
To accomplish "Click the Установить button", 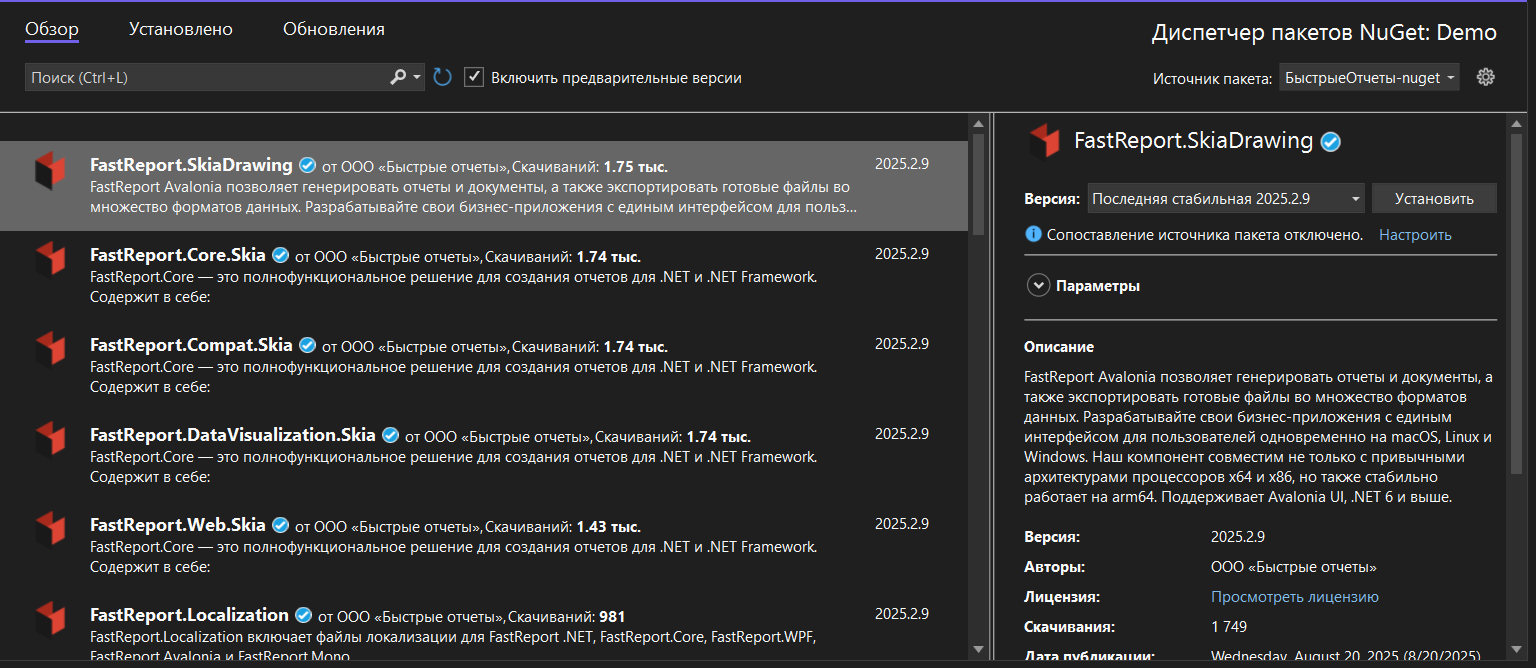I will point(1434,198).
